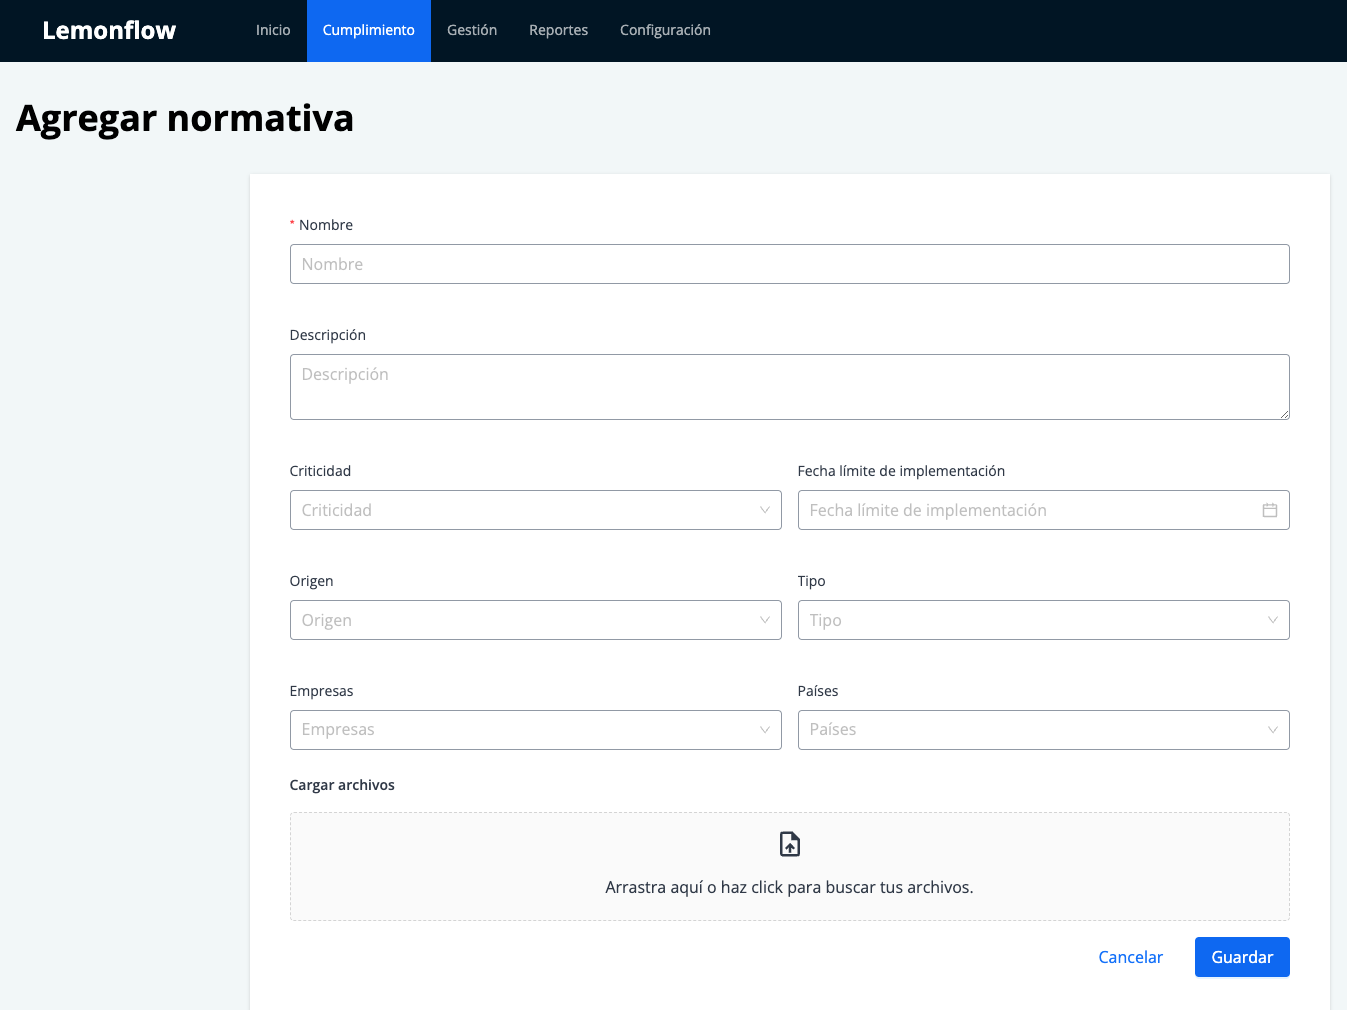Open the Reportes menu

click(558, 30)
